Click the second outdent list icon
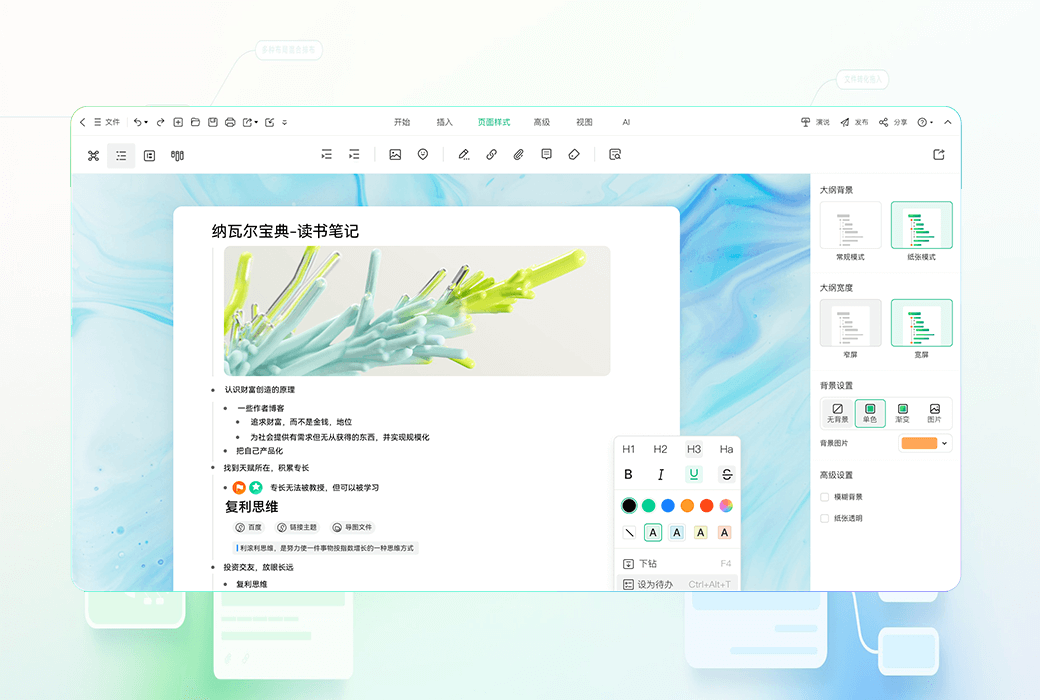The height and width of the screenshot is (700, 1040). [x=354, y=155]
